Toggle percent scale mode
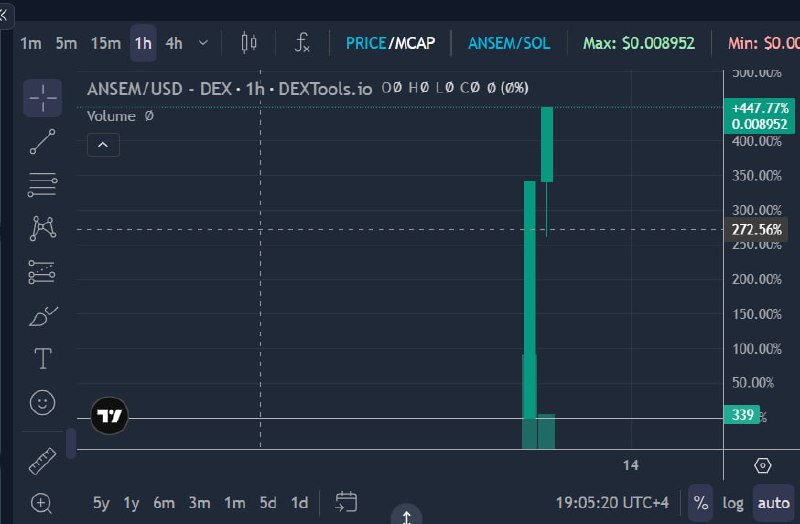This screenshot has width=800, height=524. [x=701, y=503]
